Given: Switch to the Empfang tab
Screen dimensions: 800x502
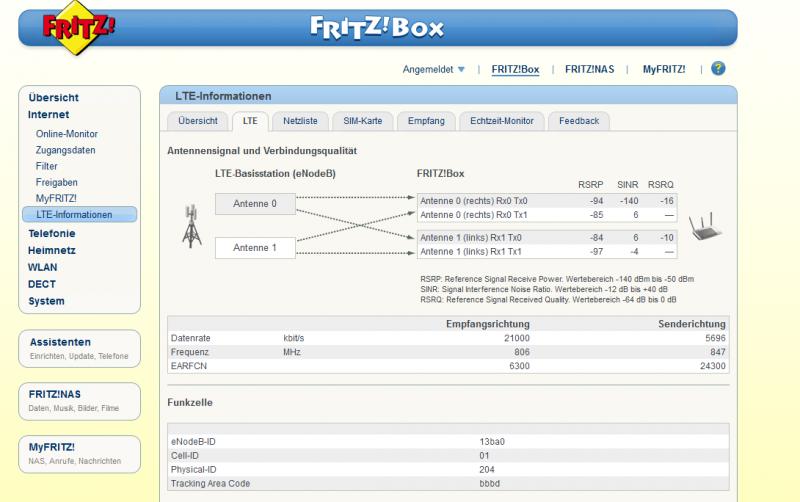Looking at the screenshot, I should point(426,121).
